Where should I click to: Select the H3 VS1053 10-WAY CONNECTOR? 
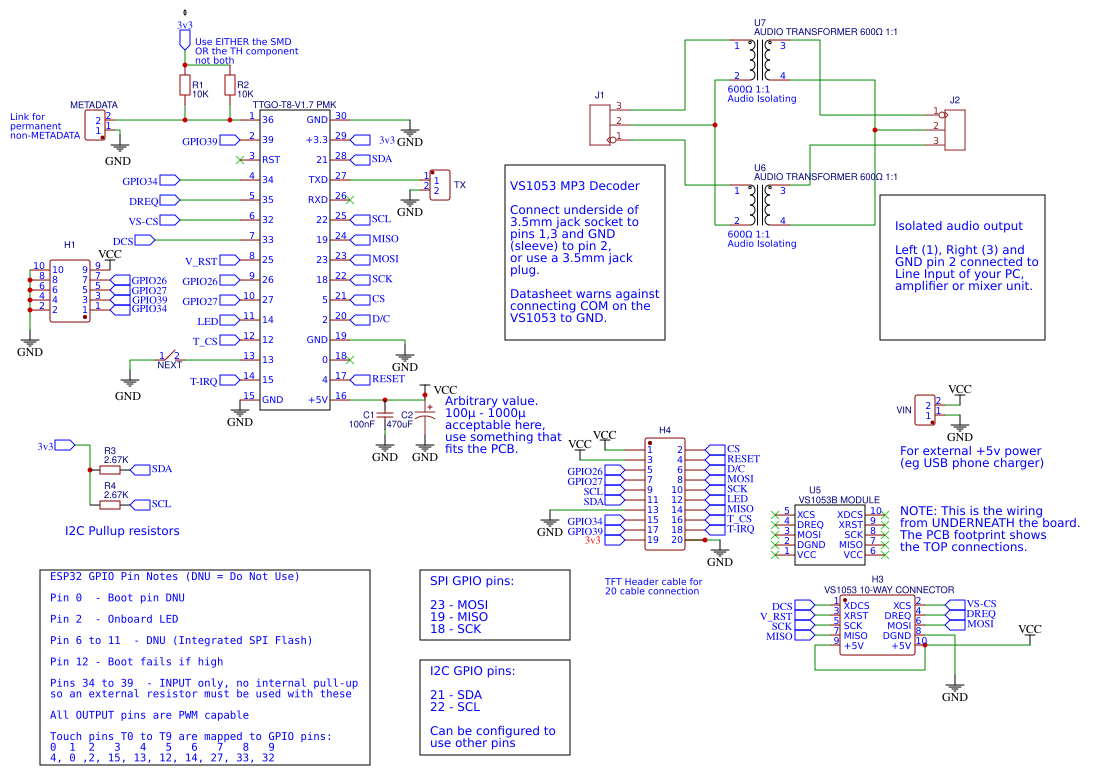pos(878,625)
